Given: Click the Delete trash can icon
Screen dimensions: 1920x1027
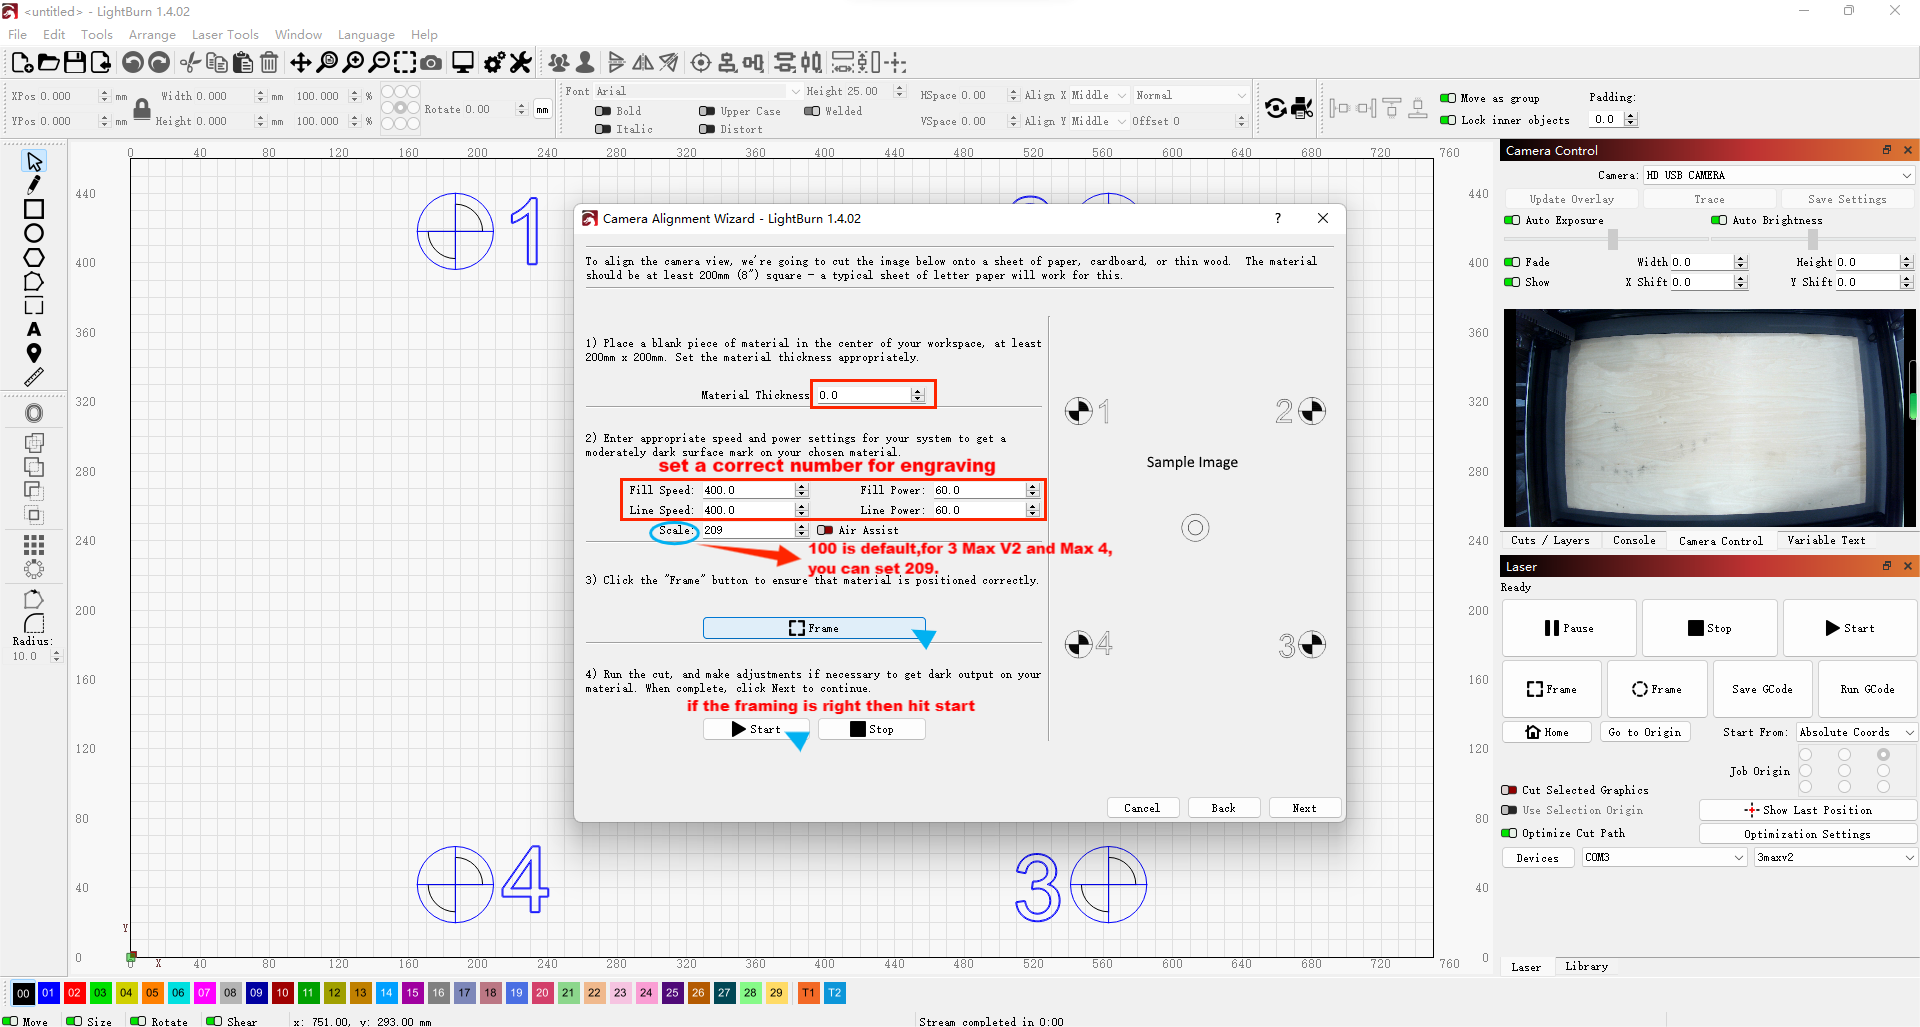Looking at the screenshot, I should pyautogui.click(x=269, y=63).
